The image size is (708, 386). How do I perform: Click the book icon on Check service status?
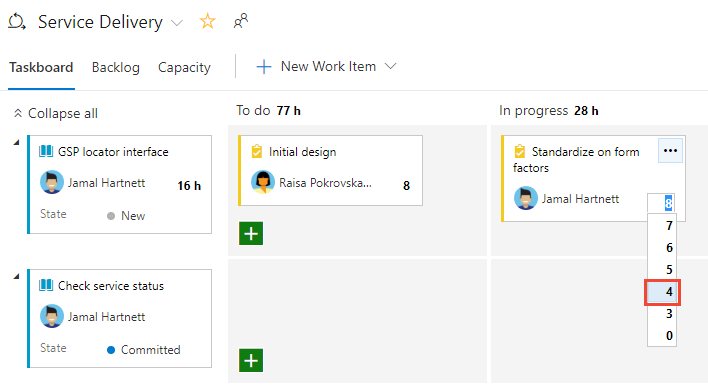[46, 285]
